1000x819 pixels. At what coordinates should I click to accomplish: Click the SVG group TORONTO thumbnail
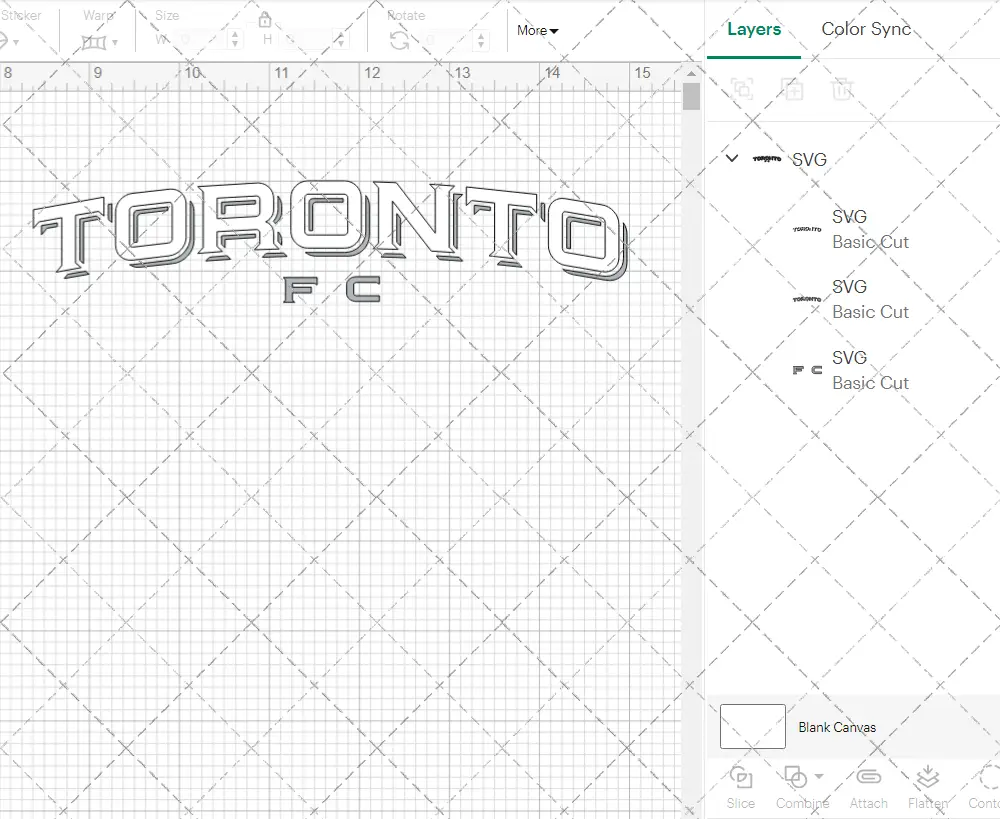point(767,159)
